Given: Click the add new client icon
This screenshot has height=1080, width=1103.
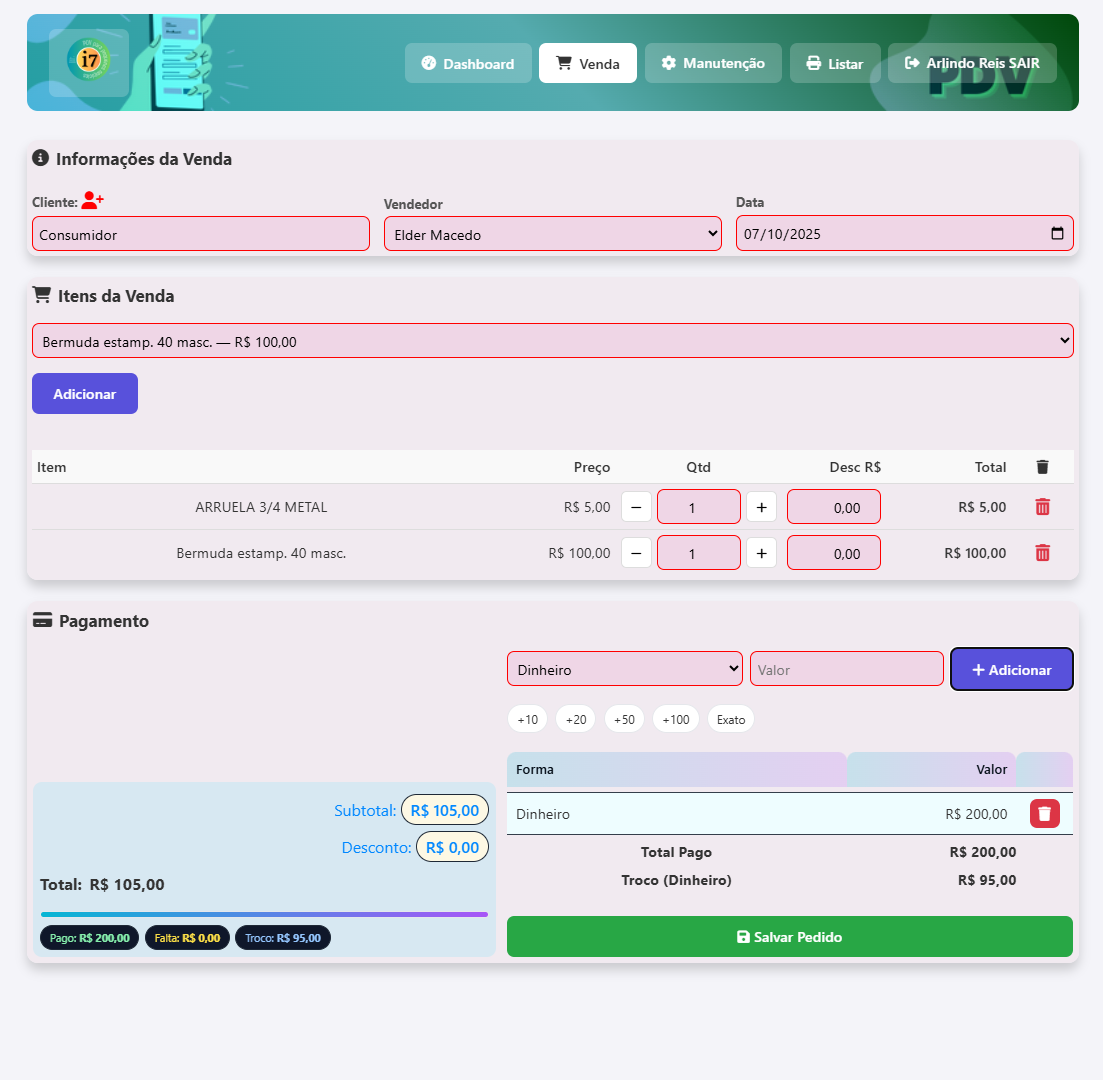Looking at the screenshot, I should click(92, 200).
